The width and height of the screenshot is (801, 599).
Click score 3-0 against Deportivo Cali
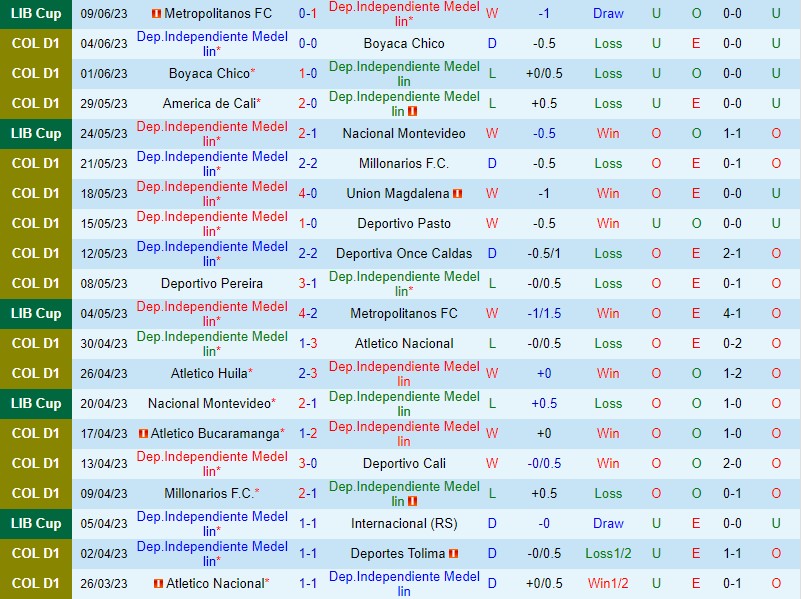click(308, 464)
